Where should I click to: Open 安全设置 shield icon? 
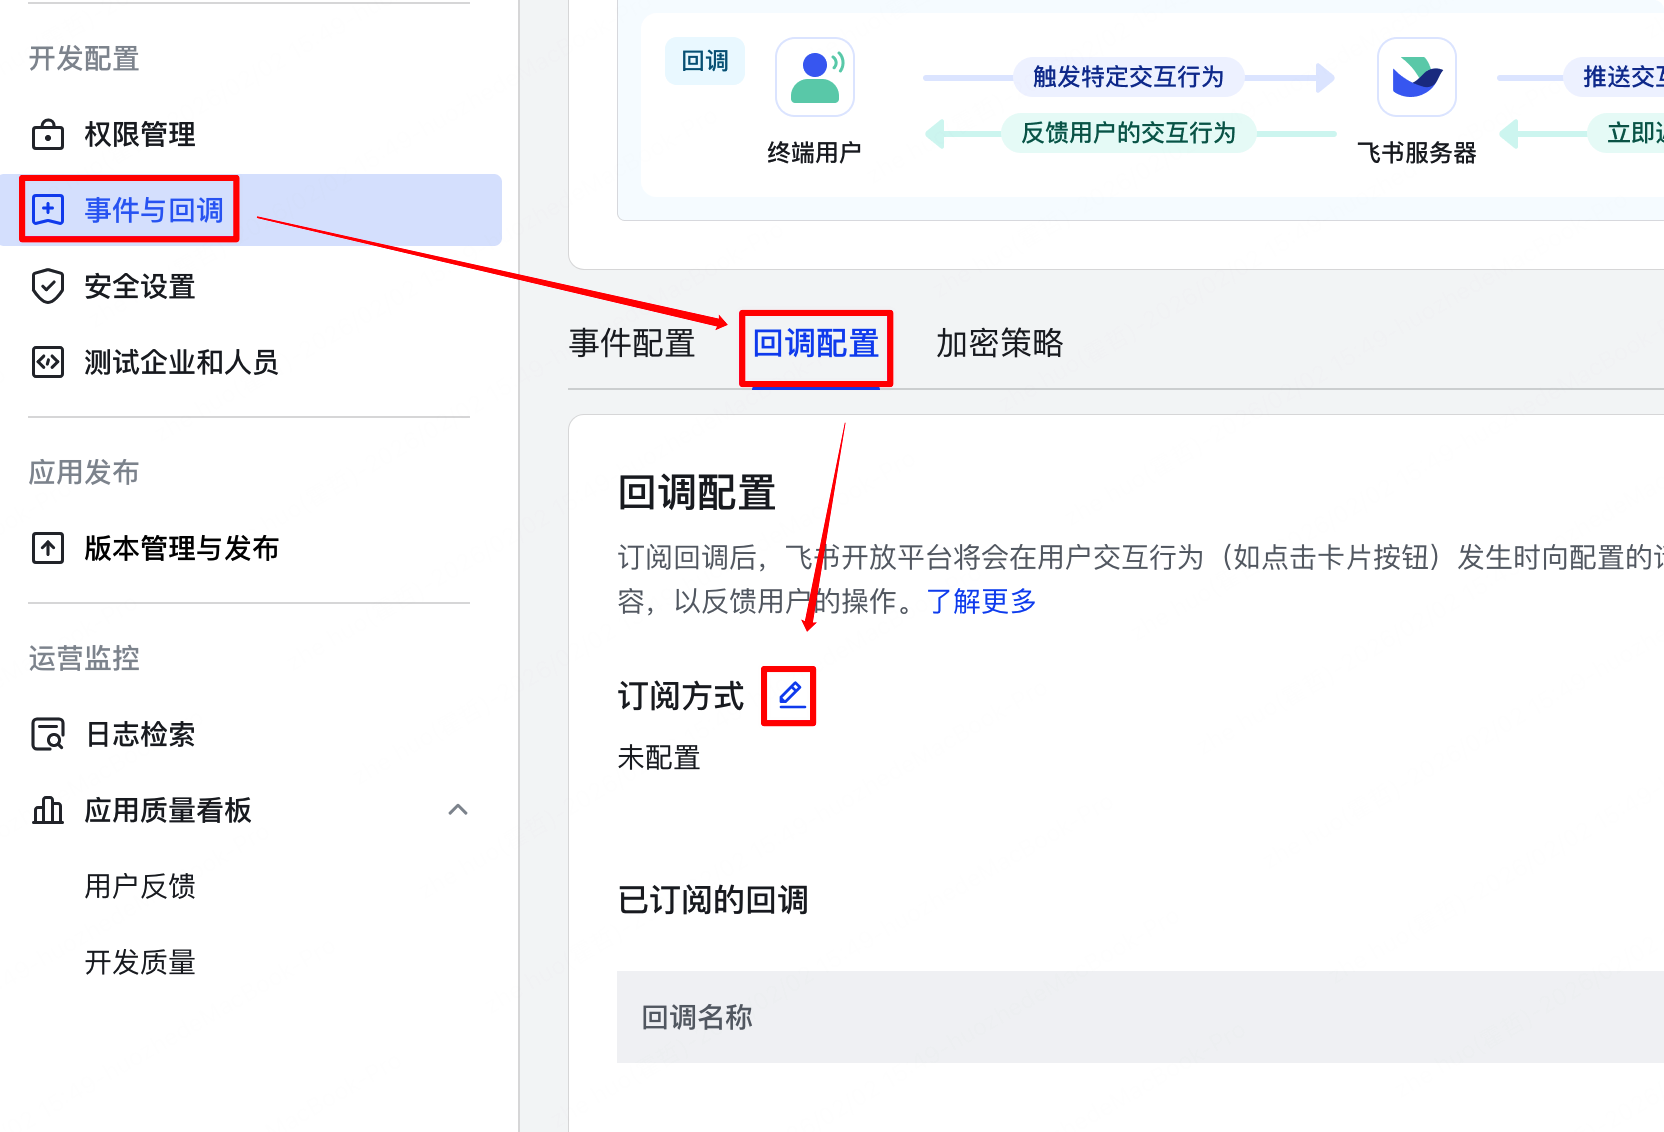coord(47,287)
